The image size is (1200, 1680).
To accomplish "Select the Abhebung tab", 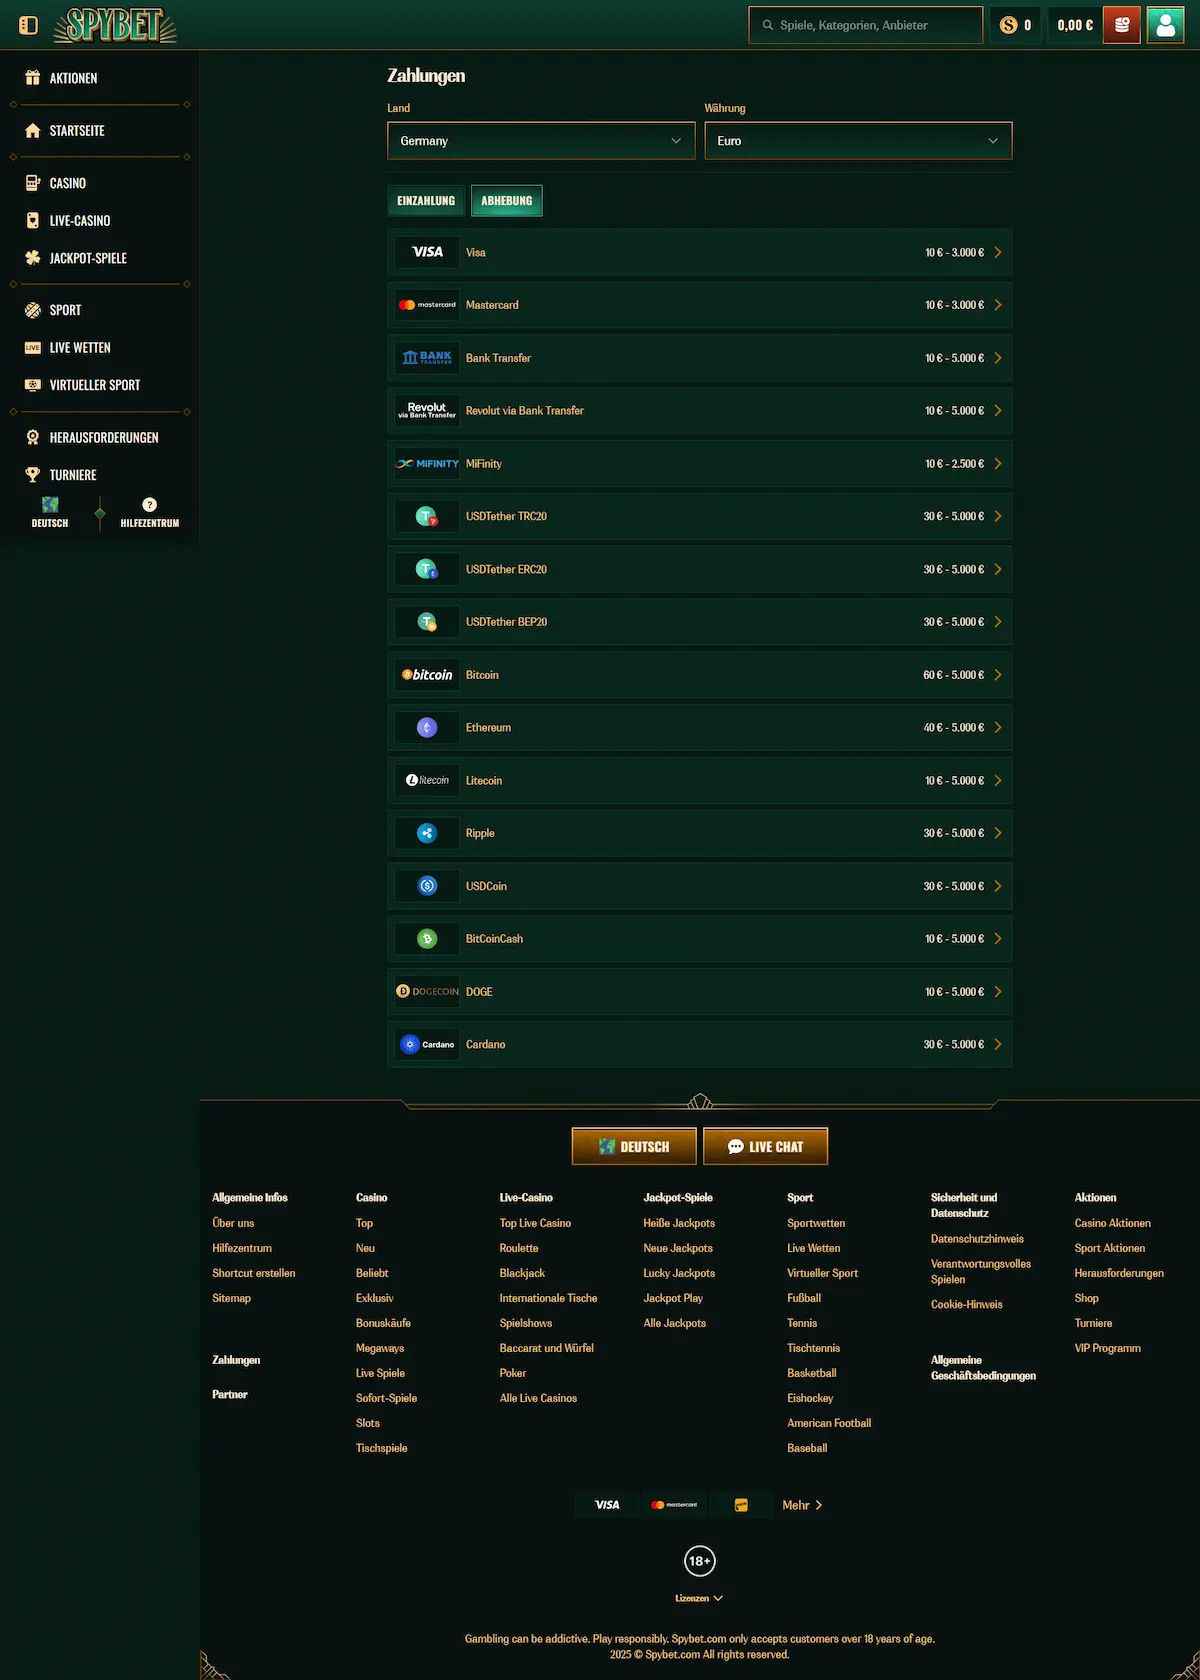I will (506, 201).
